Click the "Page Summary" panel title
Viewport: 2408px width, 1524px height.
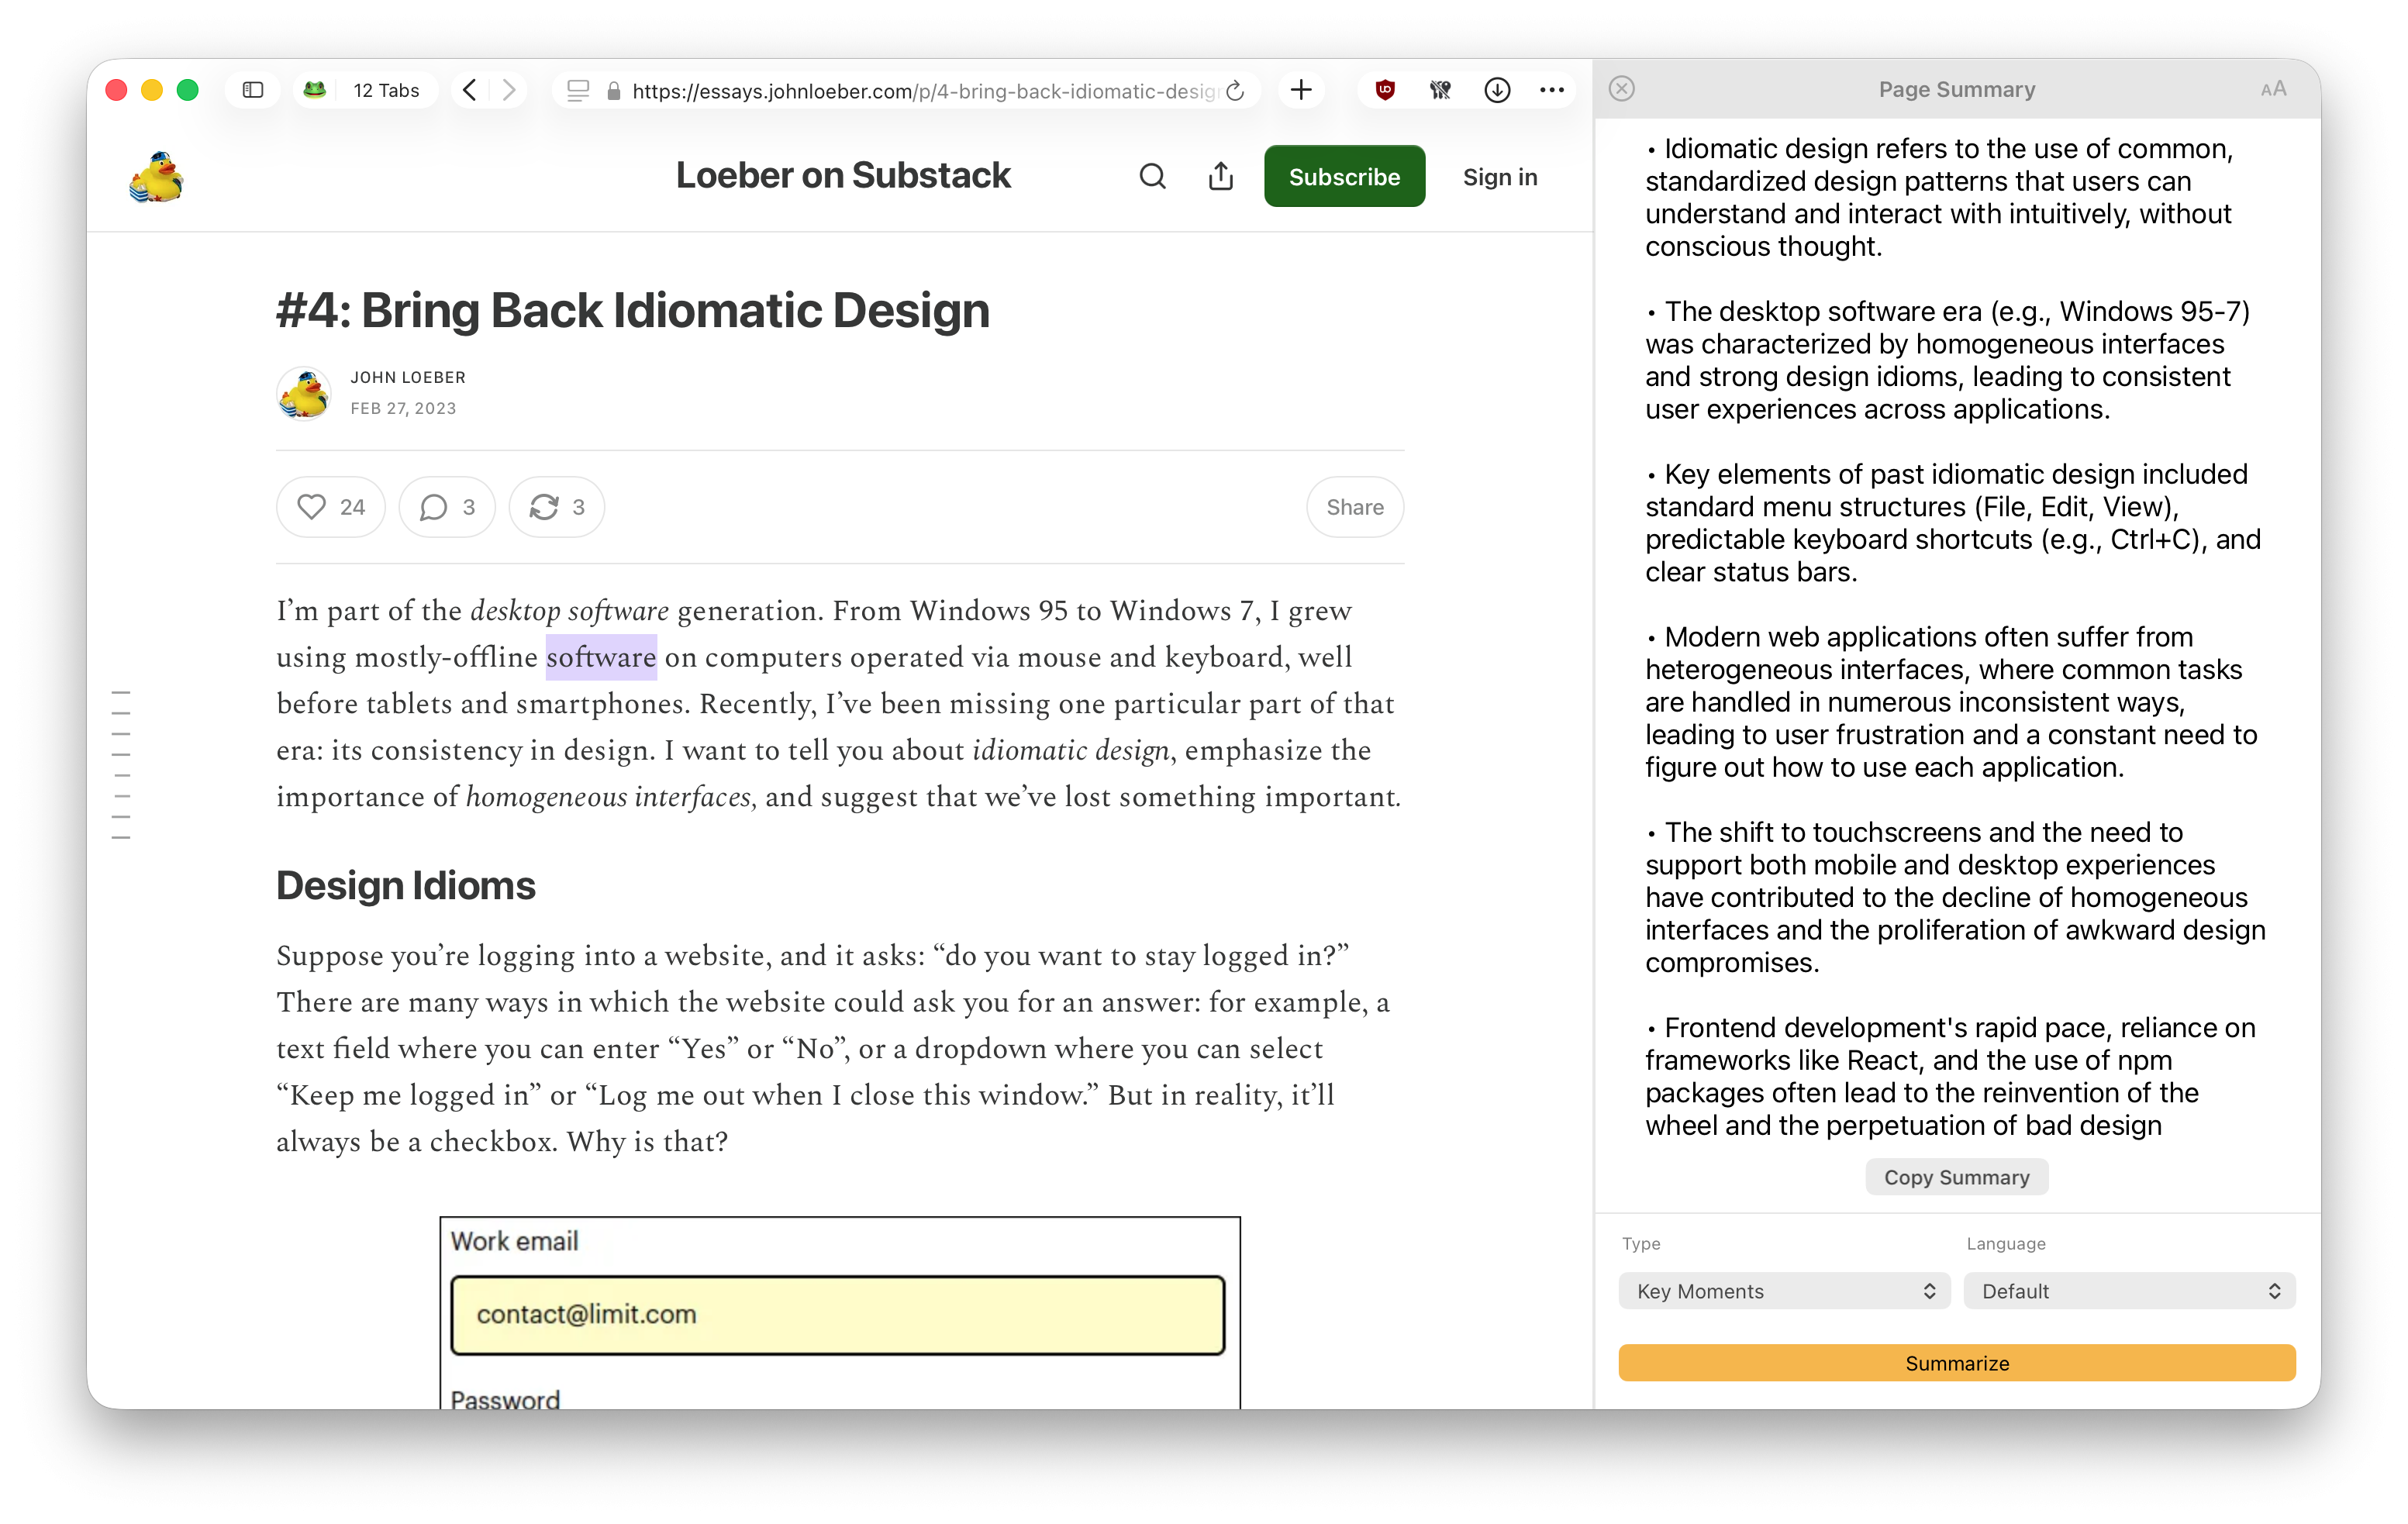(1957, 89)
